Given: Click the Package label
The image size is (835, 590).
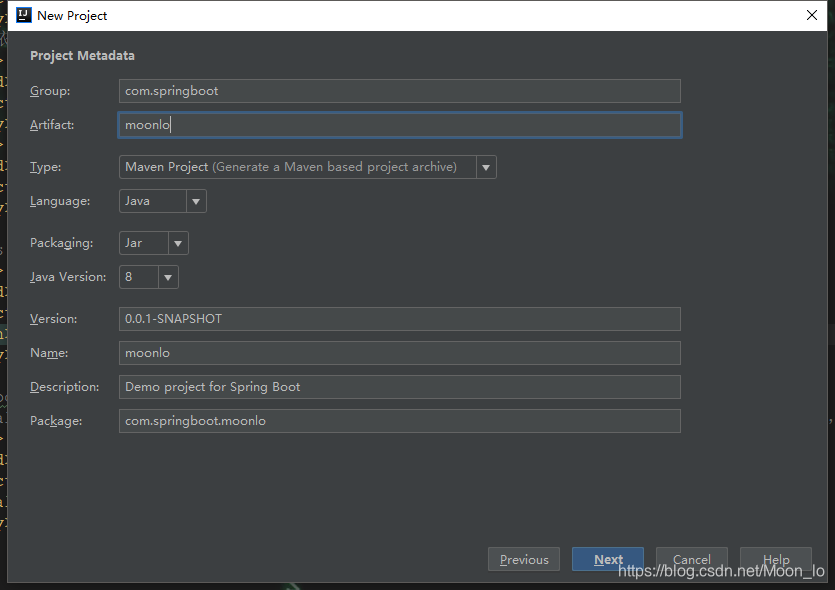Looking at the screenshot, I should pyautogui.click(x=56, y=421).
